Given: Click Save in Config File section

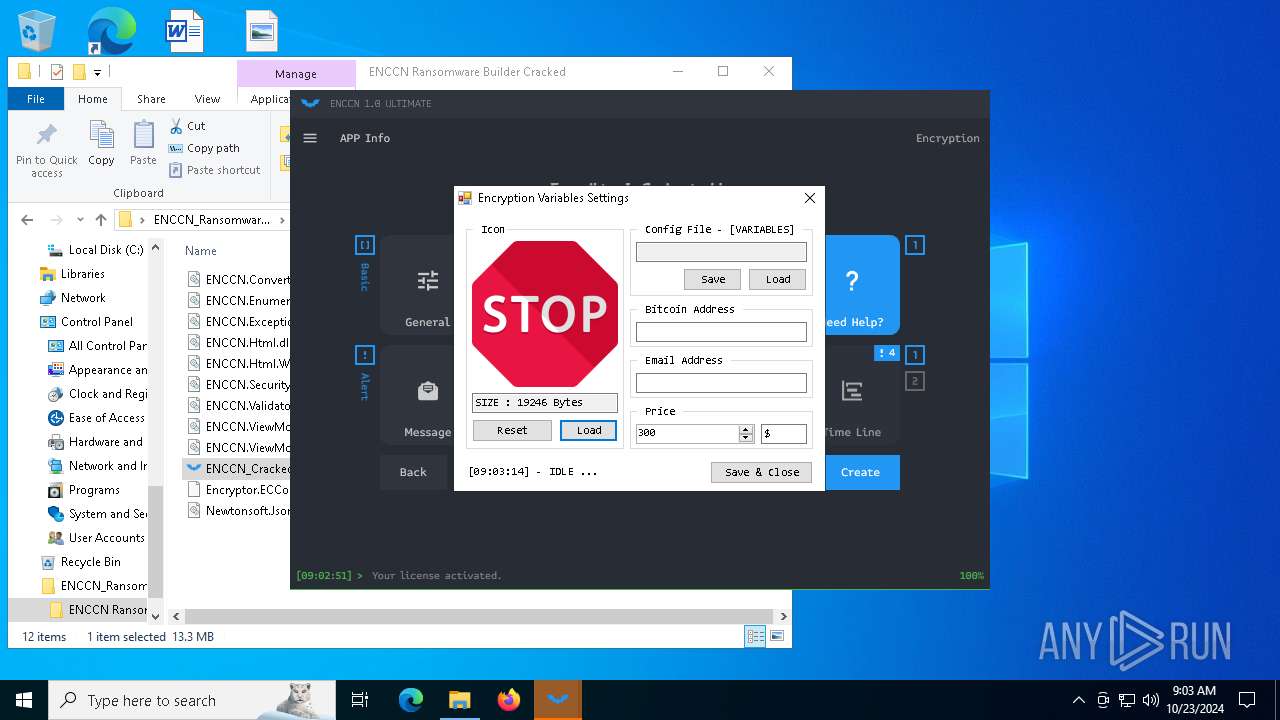Looking at the screenshot, I should [x=712, y=279].
